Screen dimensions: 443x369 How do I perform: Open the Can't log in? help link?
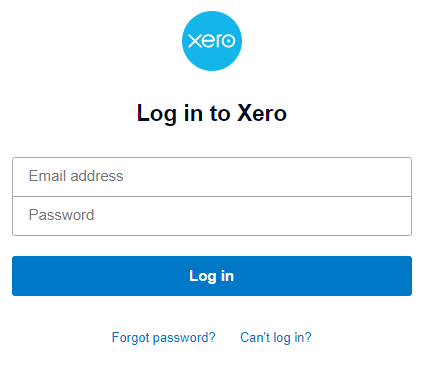(x=276, y=338)
